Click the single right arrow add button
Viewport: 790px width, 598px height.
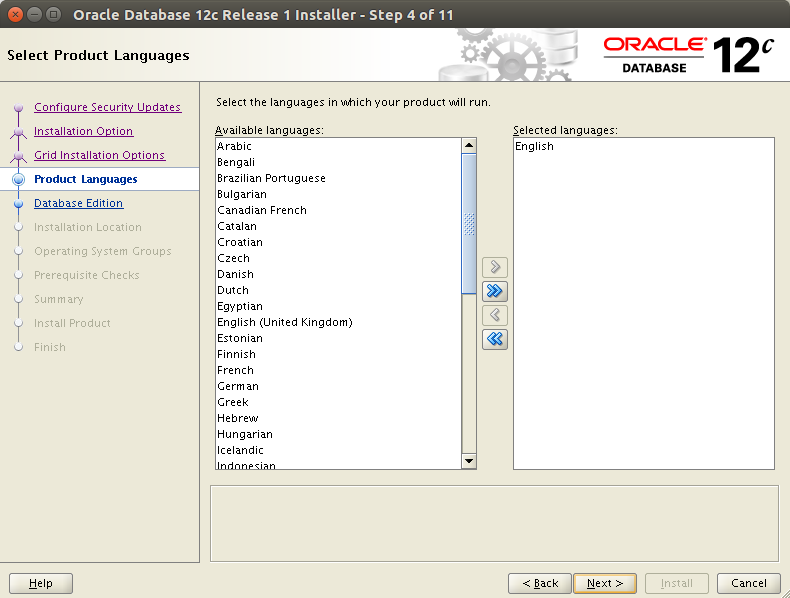(494, 267)
